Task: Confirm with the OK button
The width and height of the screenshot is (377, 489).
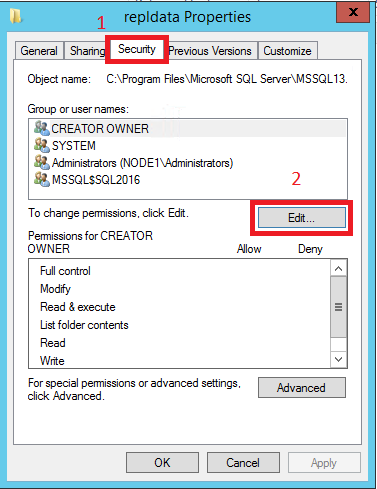Action: point(162,463)
